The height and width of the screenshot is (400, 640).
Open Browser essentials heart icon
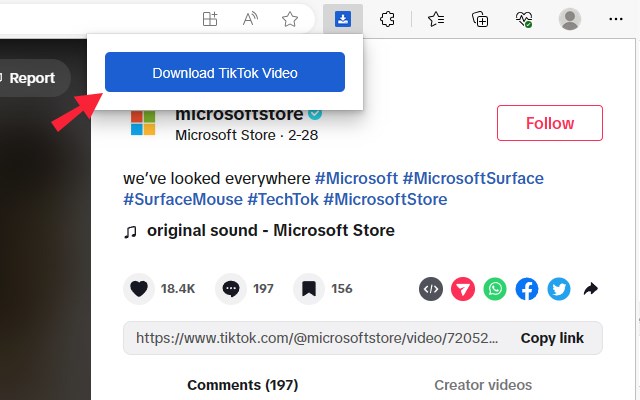click(x=524, y=19)
